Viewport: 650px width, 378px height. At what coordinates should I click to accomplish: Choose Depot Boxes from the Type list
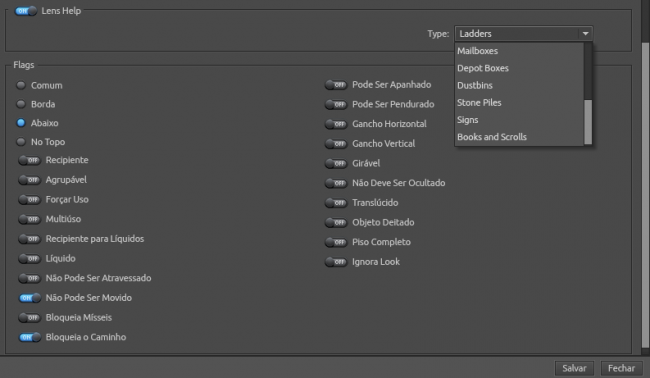pyautogui.click(x=519, y=68)
